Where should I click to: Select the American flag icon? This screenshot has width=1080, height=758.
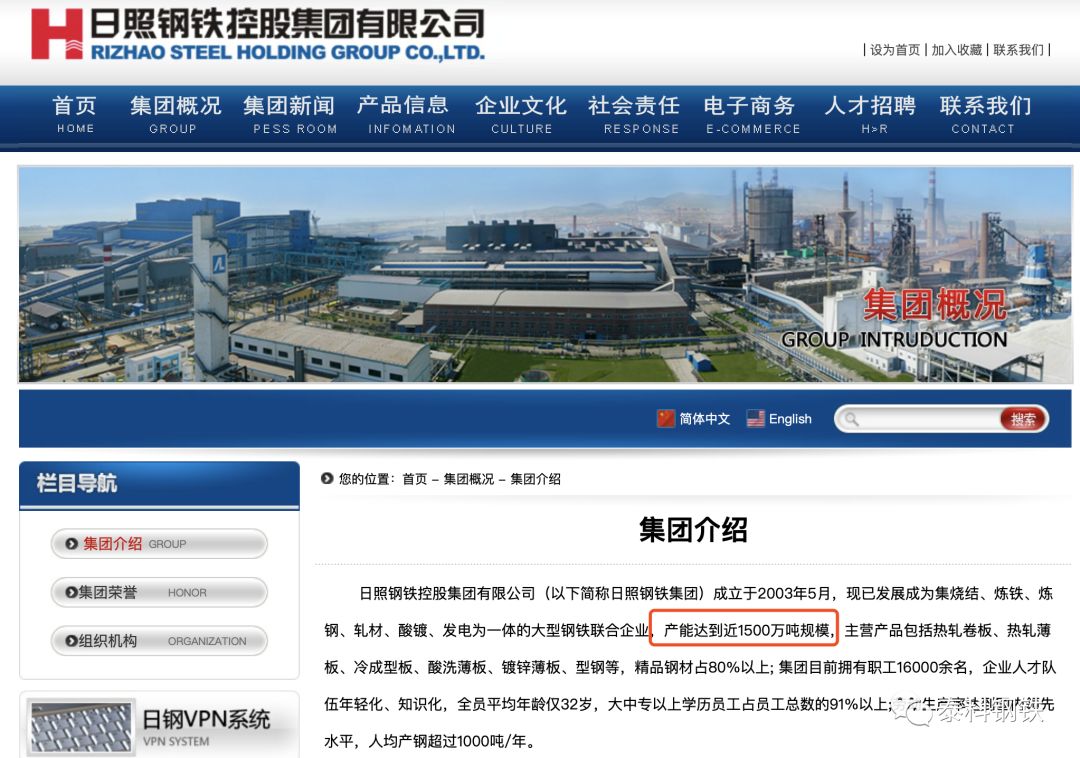756,419
